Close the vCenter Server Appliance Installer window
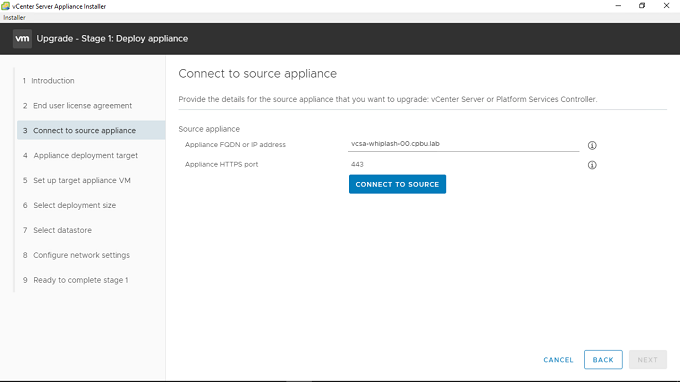 pyautogui.click(x=666, y=6)
